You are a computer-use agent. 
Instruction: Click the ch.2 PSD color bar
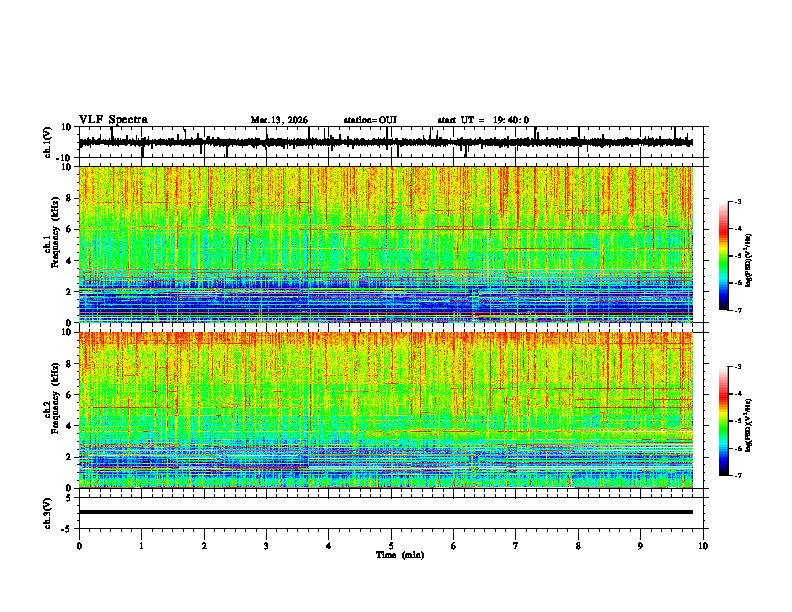(723, 421)
